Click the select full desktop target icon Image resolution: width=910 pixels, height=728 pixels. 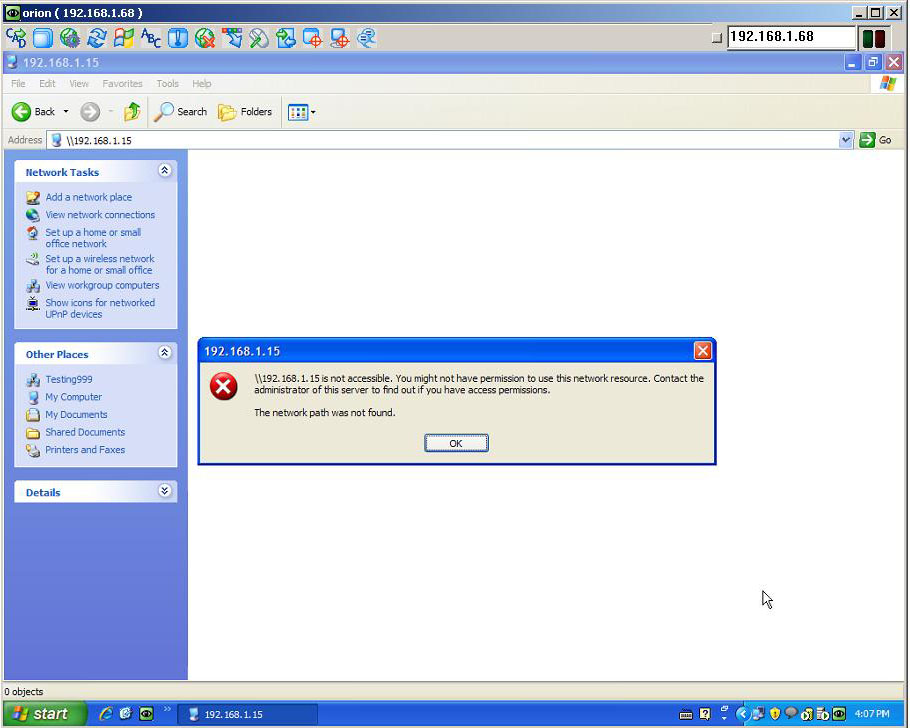point(340,38)
